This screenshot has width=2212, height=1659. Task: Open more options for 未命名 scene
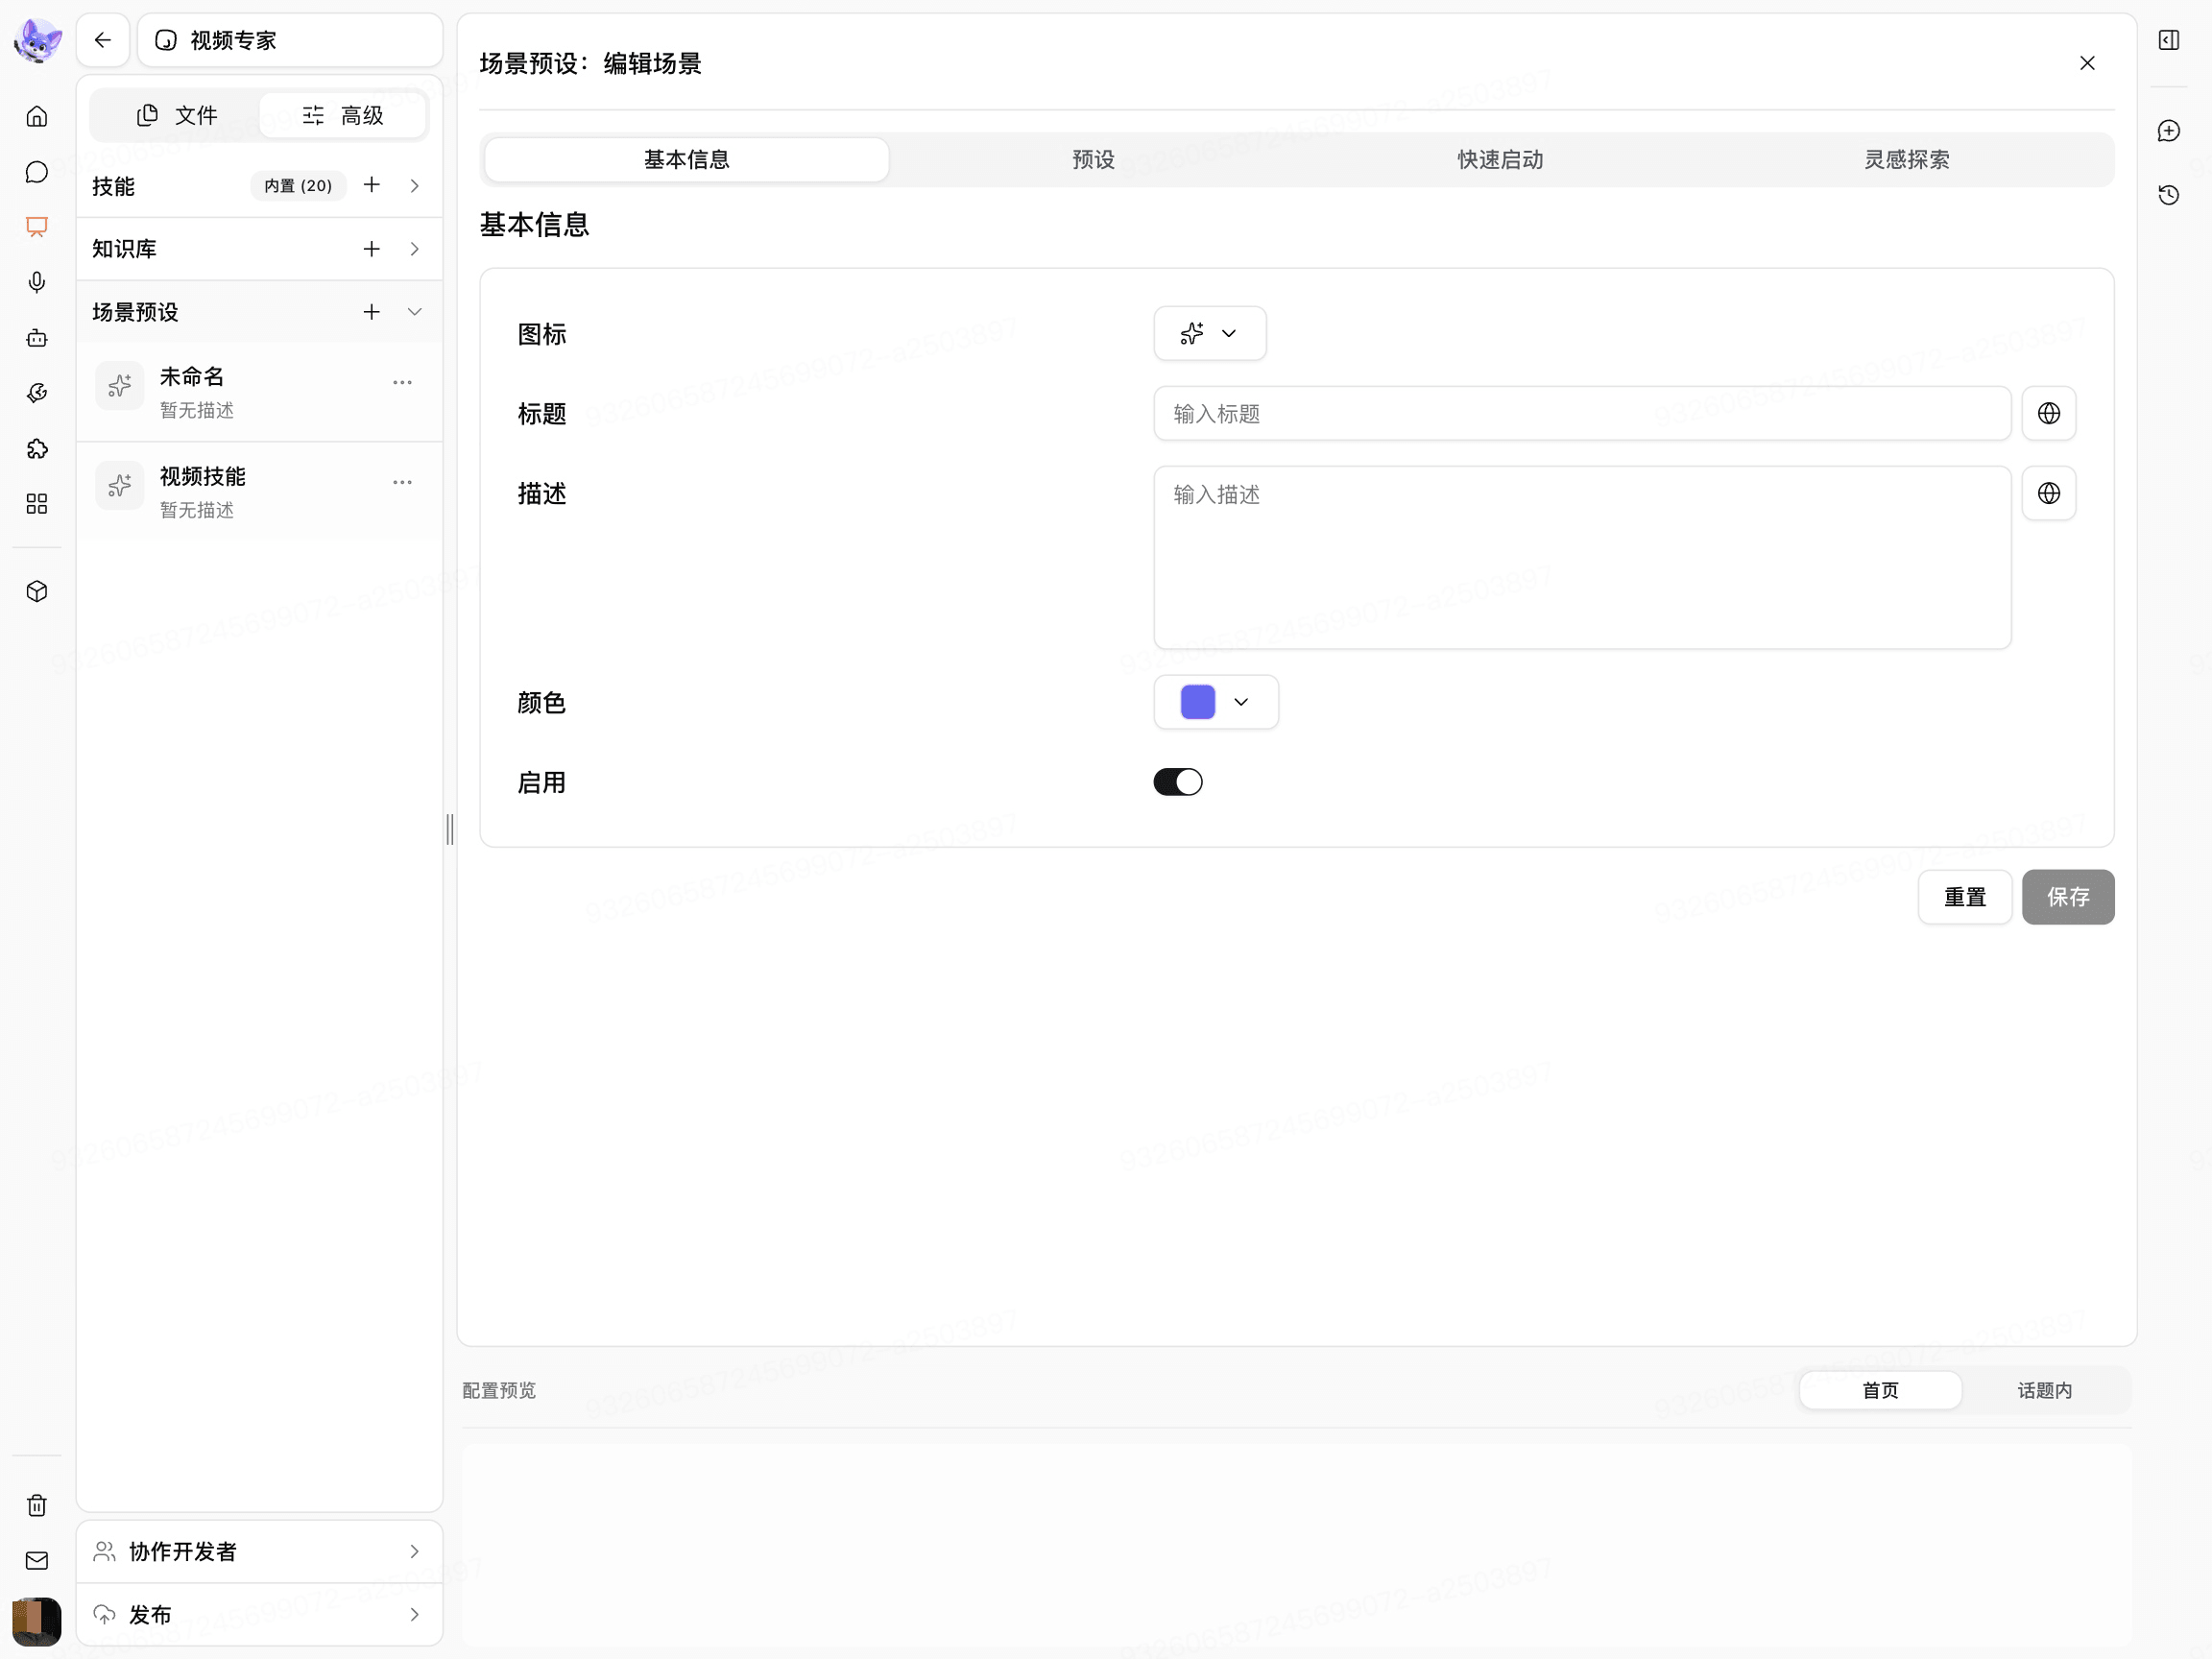coord(403,383)
